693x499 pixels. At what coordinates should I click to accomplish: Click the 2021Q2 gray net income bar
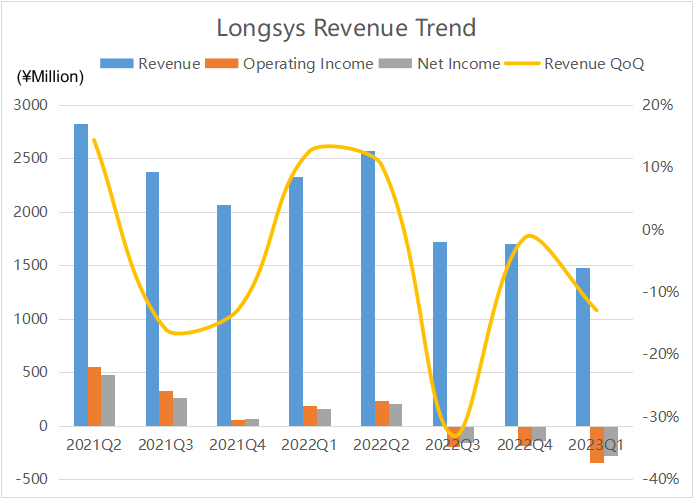pos(108,400)
